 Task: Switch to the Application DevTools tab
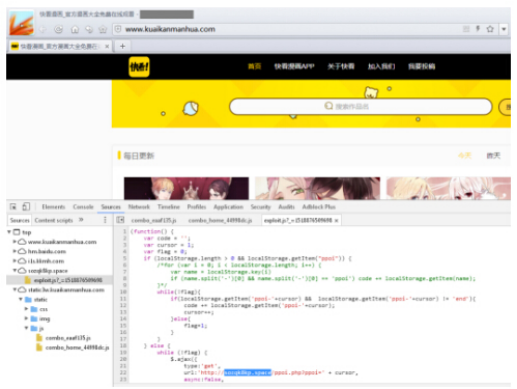coord(228,207)
